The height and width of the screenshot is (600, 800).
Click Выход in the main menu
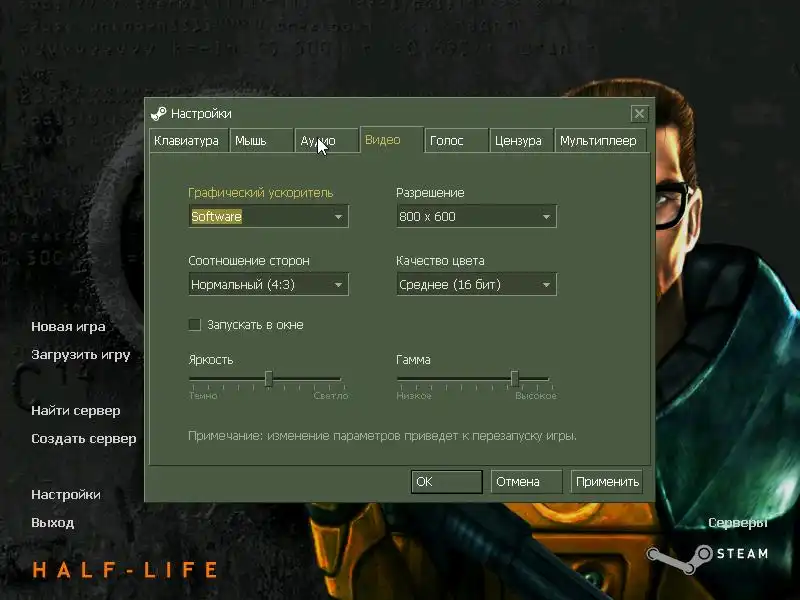tap(53, 522)
